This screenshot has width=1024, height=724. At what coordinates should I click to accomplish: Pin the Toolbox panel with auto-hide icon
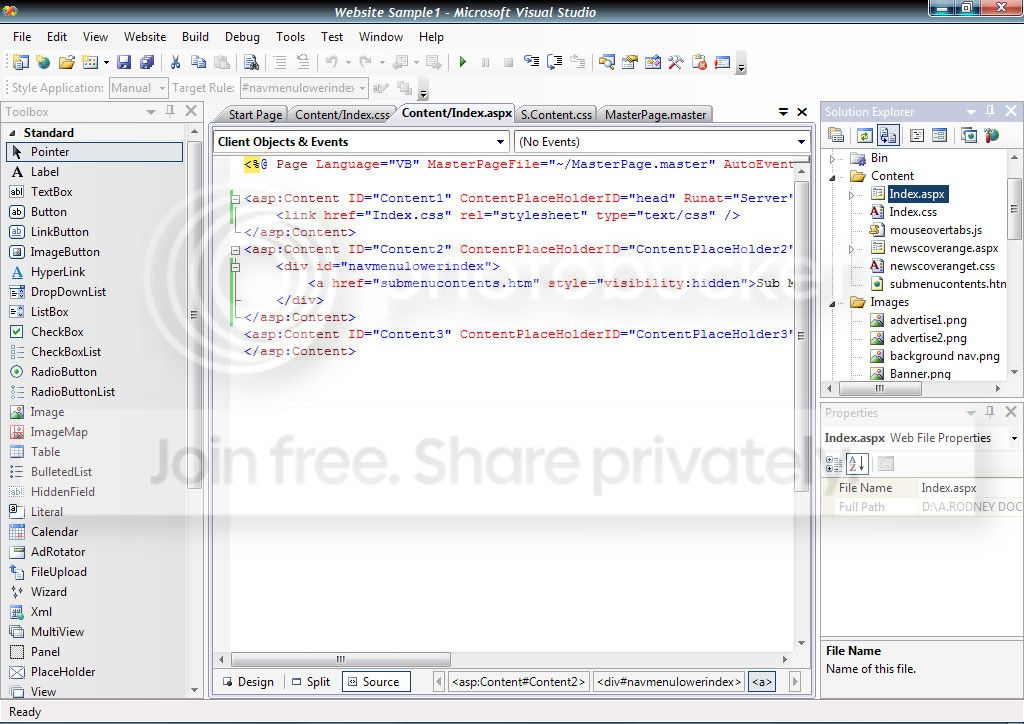coord(170,111)
